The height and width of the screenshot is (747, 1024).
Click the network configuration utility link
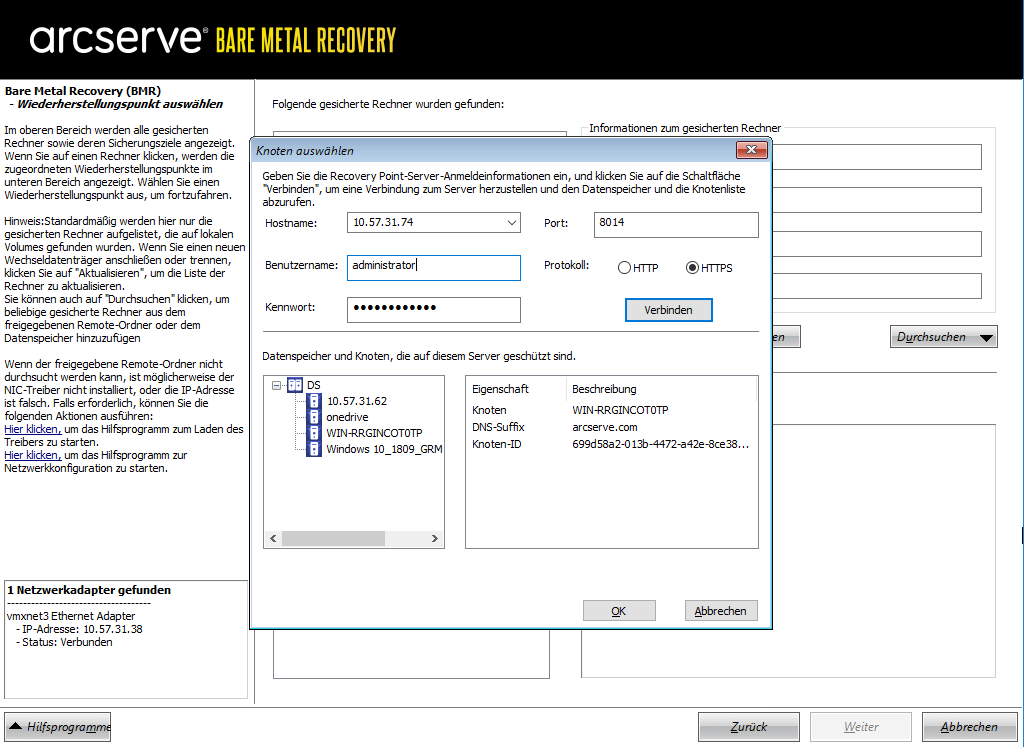33,455
